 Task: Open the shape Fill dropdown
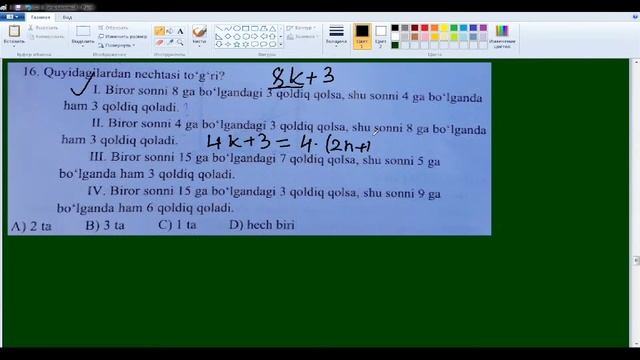tap(302, 37)
